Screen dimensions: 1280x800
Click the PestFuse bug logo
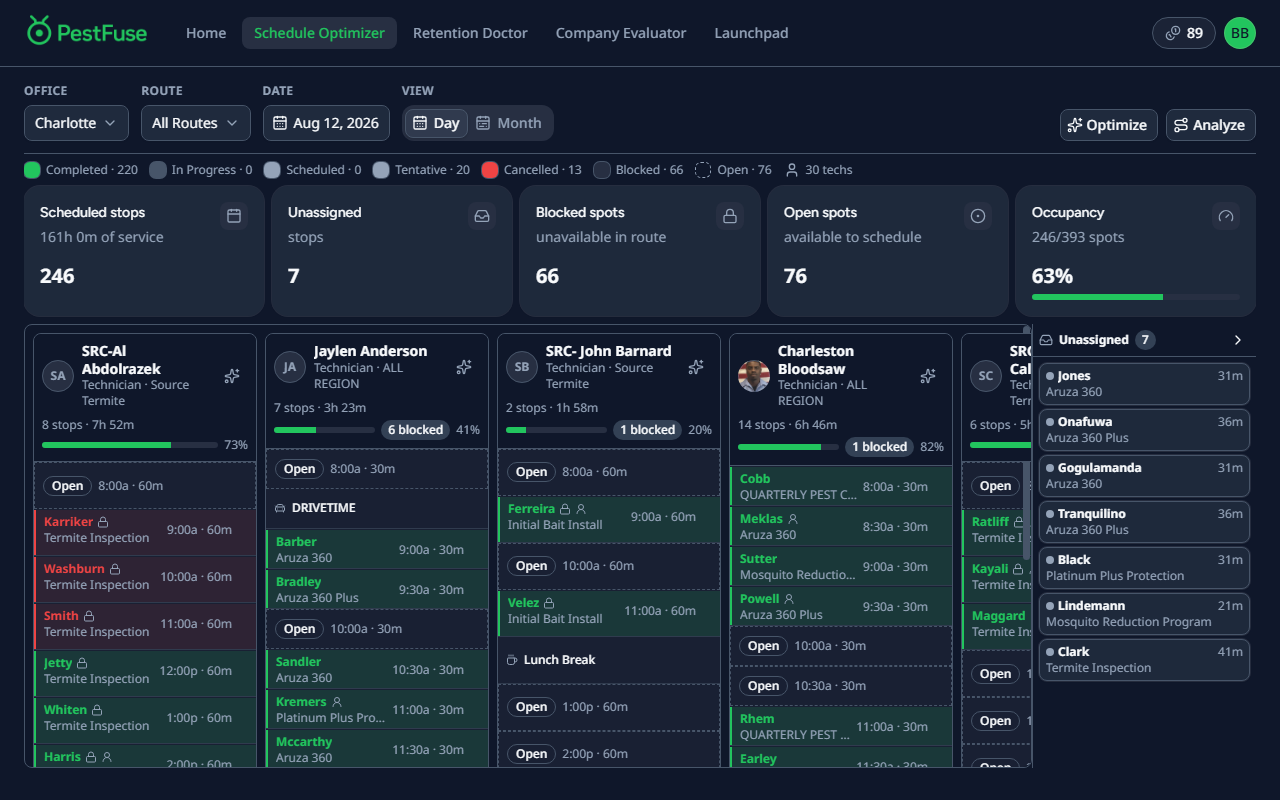[x=39, y=31]
